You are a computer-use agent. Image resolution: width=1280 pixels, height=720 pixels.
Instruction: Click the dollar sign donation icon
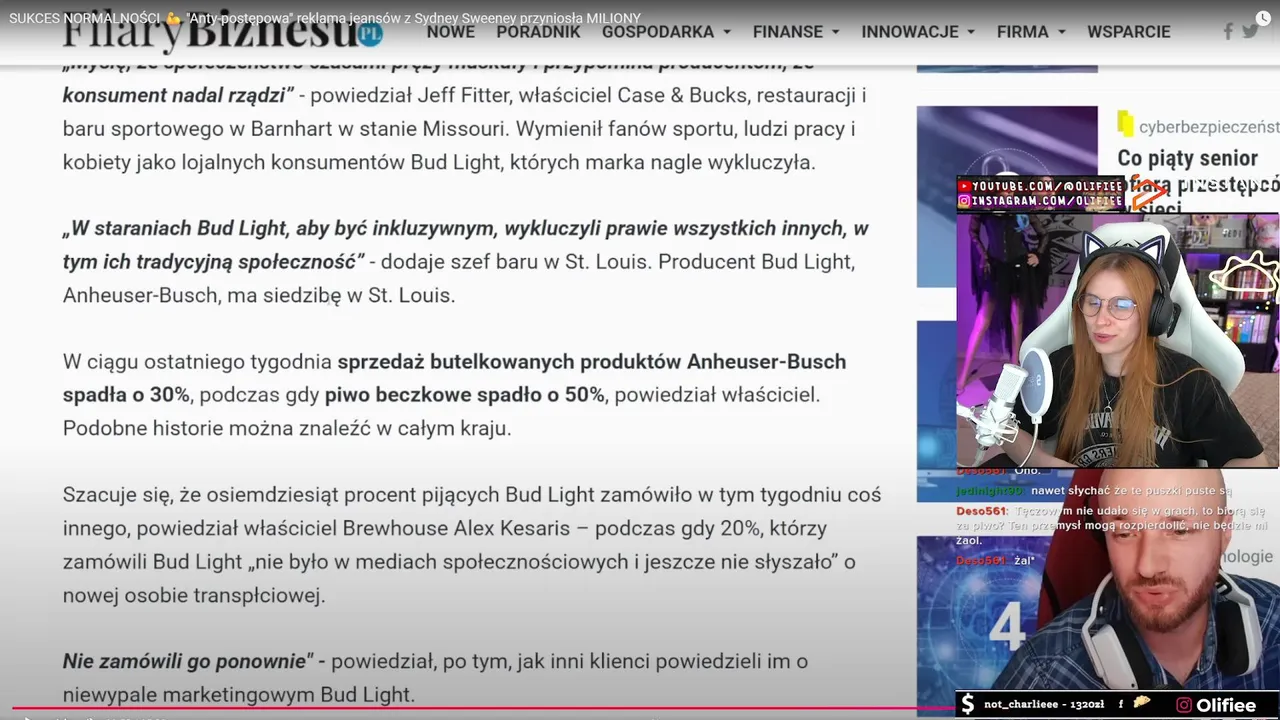click(x=967, y=704)
